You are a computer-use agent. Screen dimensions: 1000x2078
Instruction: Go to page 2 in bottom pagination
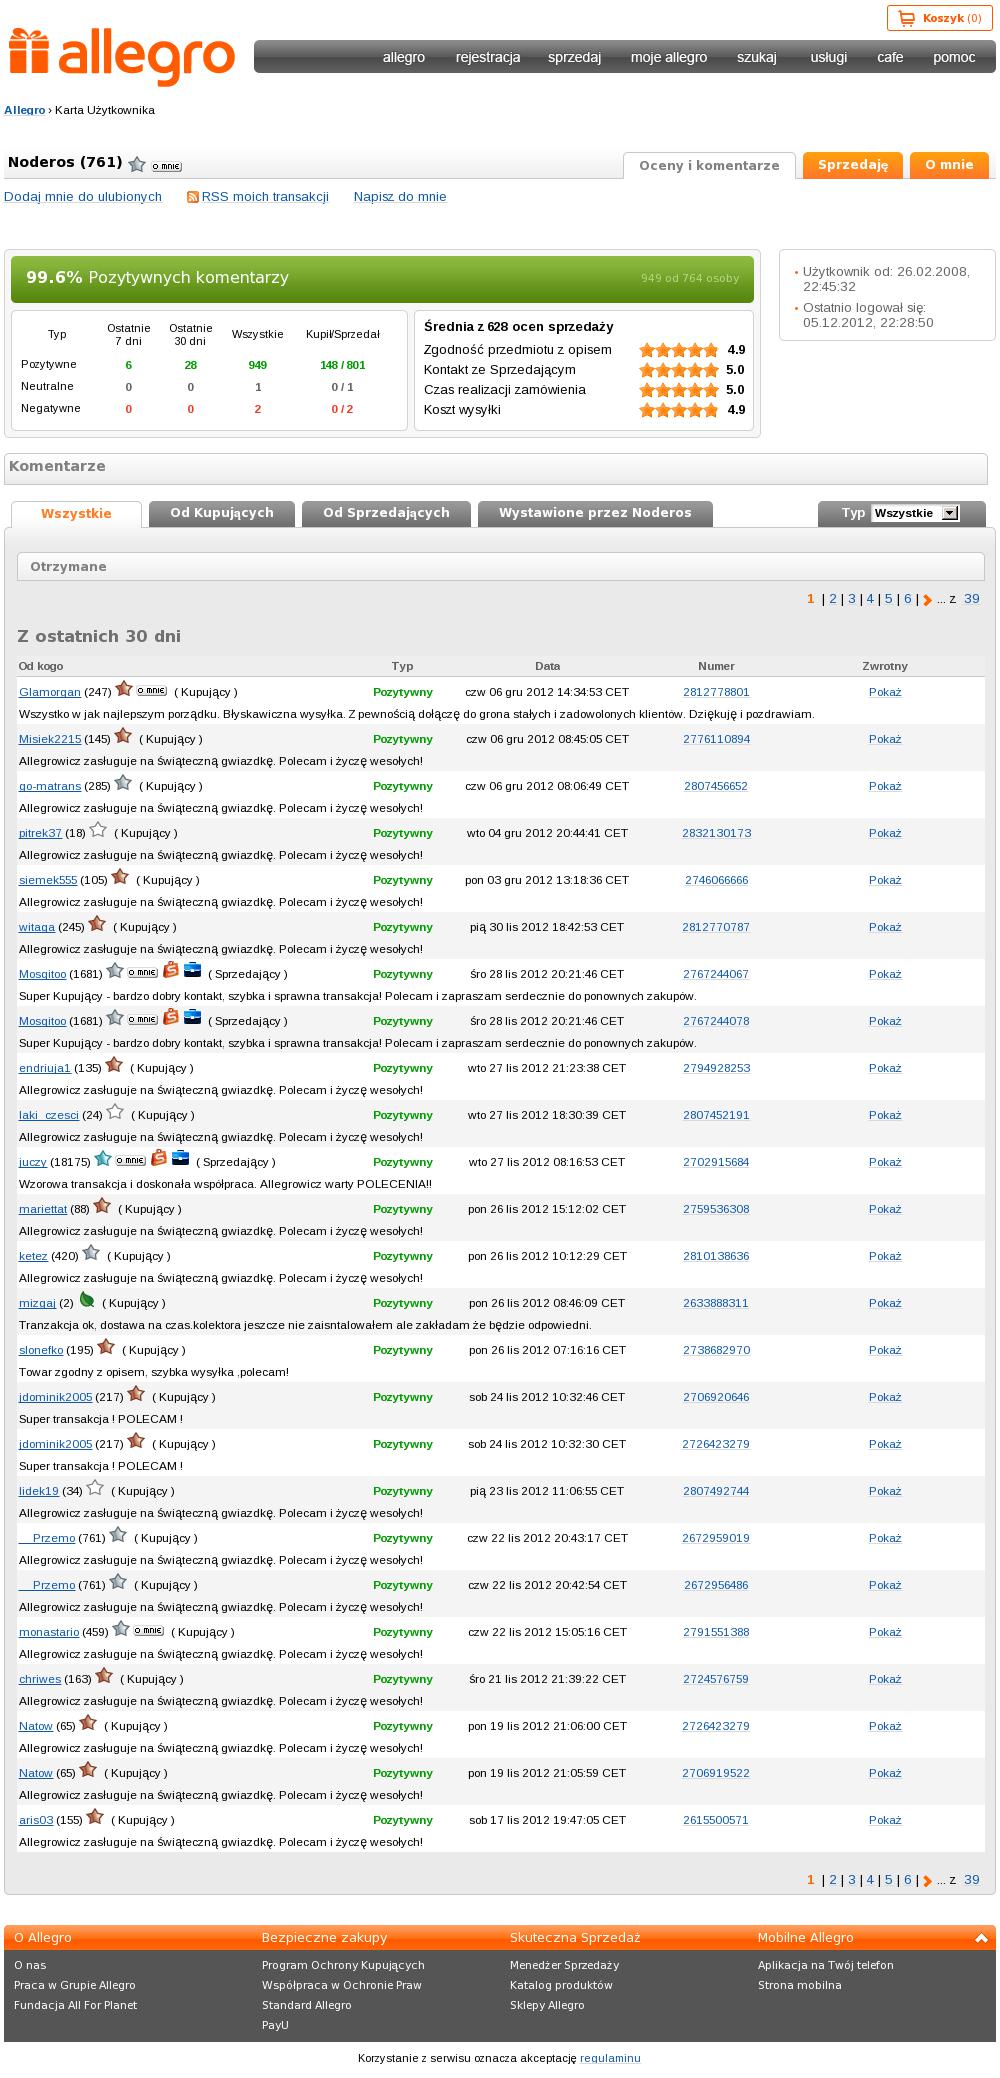(x=833, y=1880)
